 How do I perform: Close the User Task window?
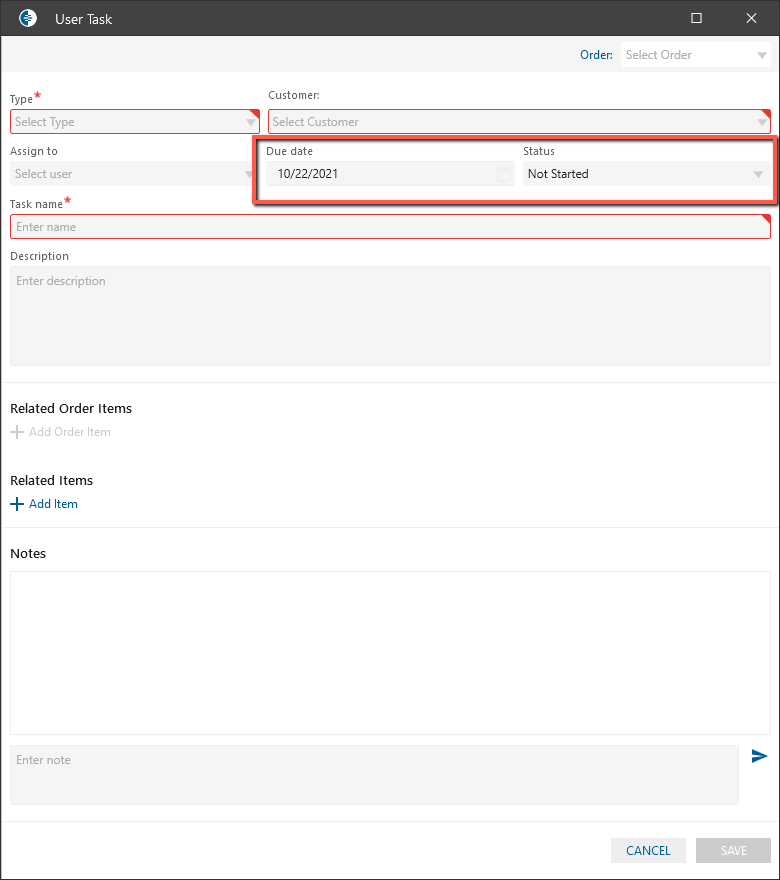pos(752,18)
